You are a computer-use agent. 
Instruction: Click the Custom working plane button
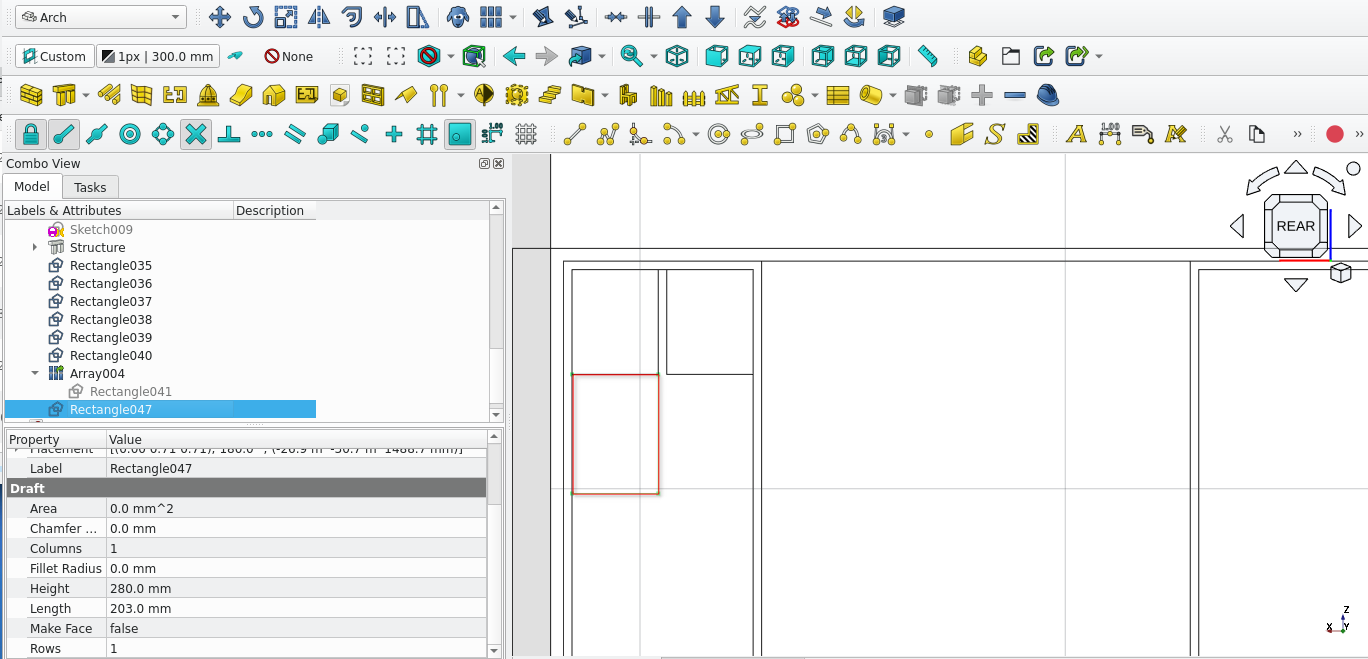(x=55, y=56)
